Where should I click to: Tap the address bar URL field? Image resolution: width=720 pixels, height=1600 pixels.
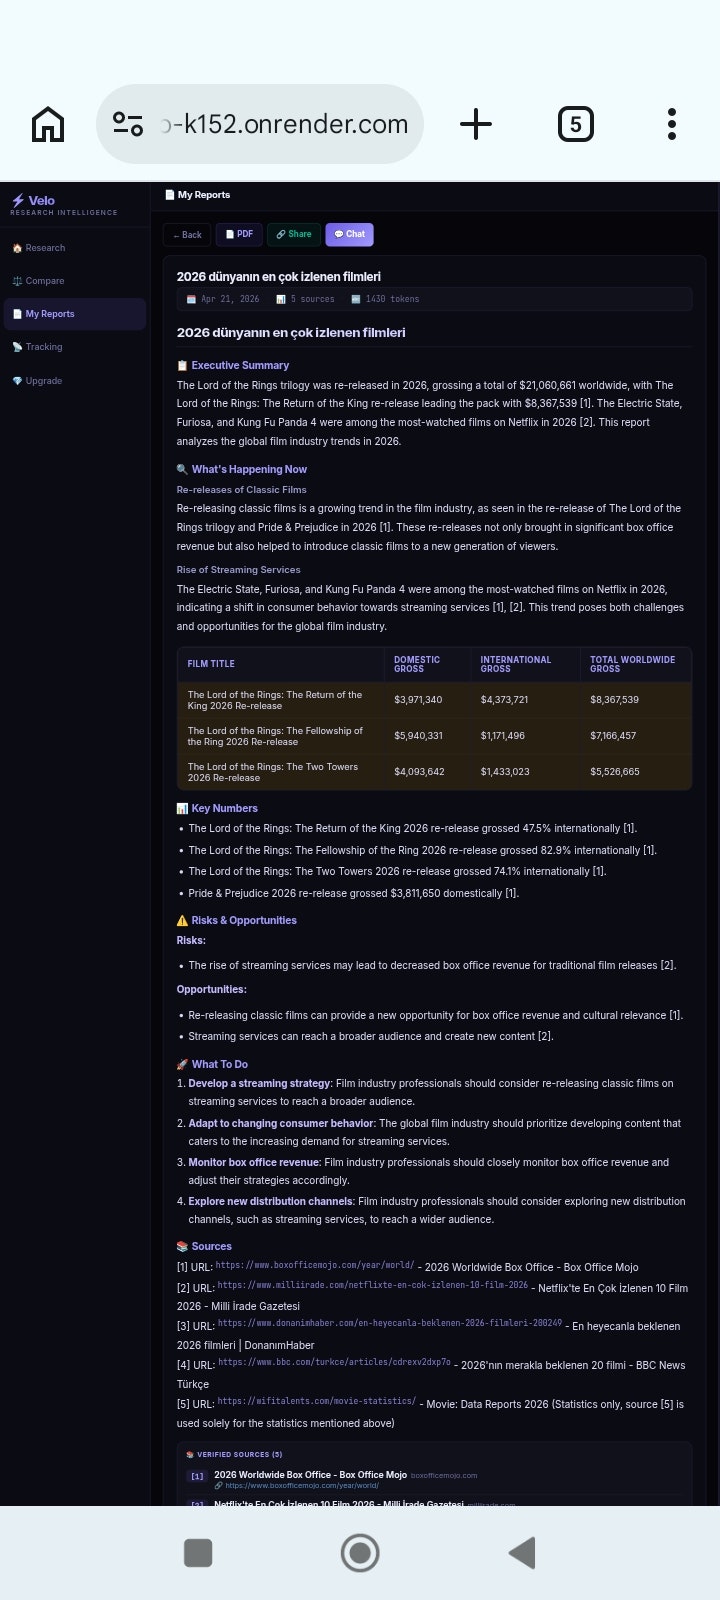(x=285, y=124)
